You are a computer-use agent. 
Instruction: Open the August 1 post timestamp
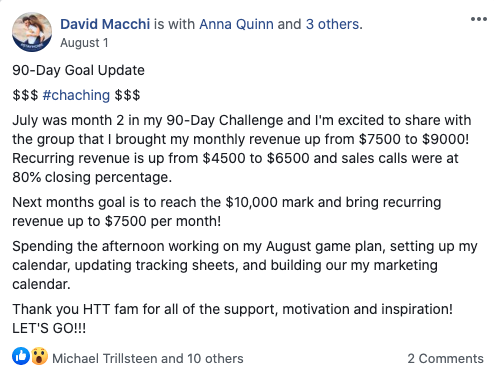click(x=84, y=43)
